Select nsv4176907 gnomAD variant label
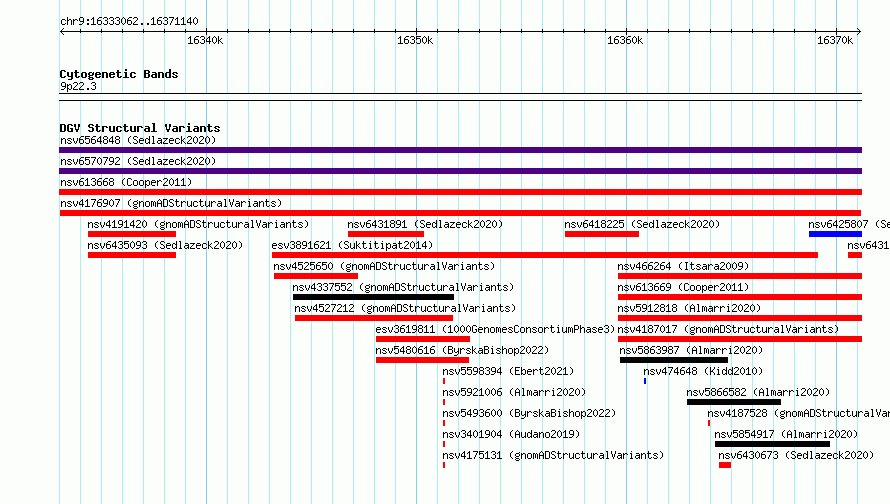This screenshot has height=504, width=890. tap(171, 203)
